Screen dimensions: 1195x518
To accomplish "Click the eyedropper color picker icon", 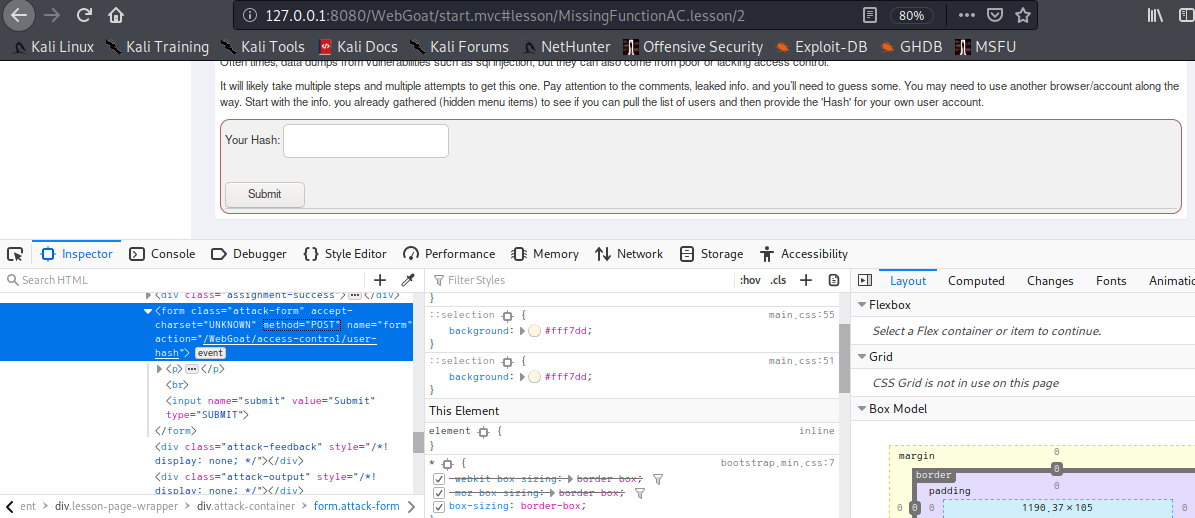I will pyautogui.click(x=408, y=280).
